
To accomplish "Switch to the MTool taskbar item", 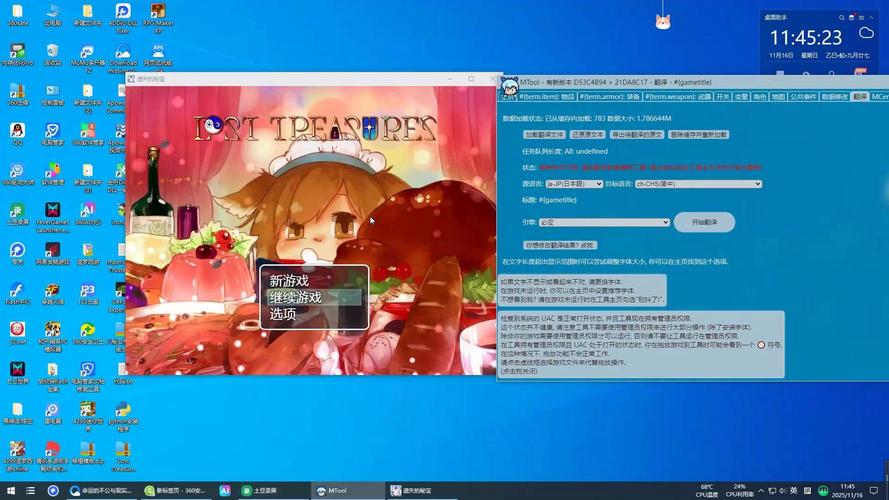I will point(347,490).
